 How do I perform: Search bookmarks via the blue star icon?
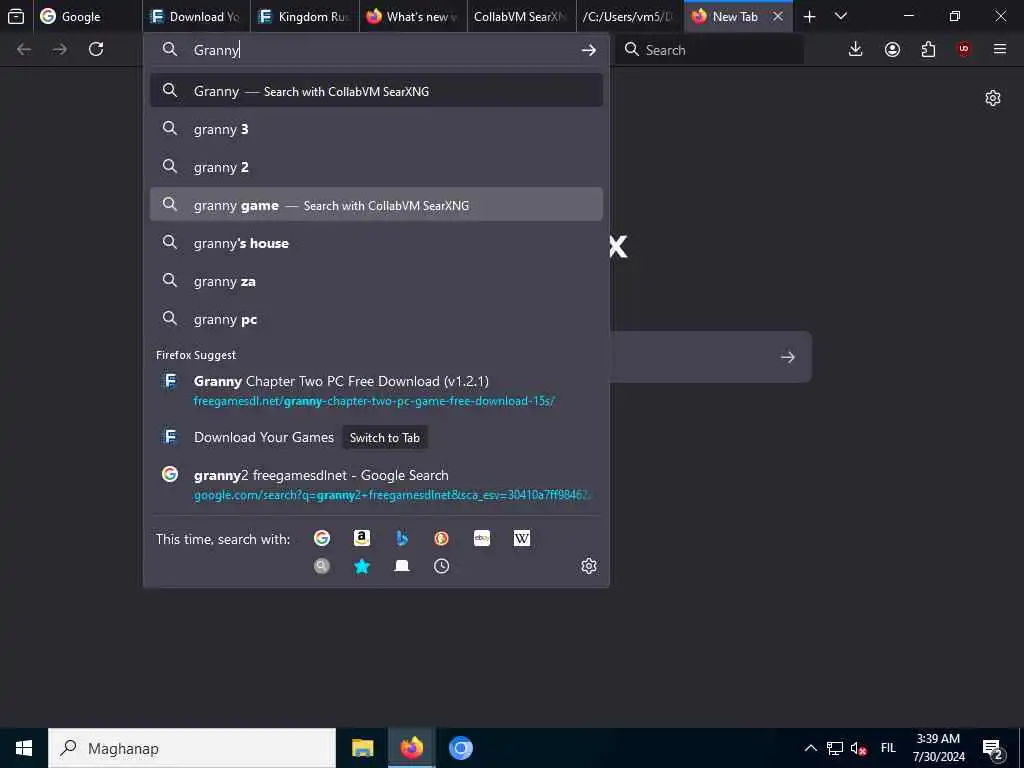(362, 566)
